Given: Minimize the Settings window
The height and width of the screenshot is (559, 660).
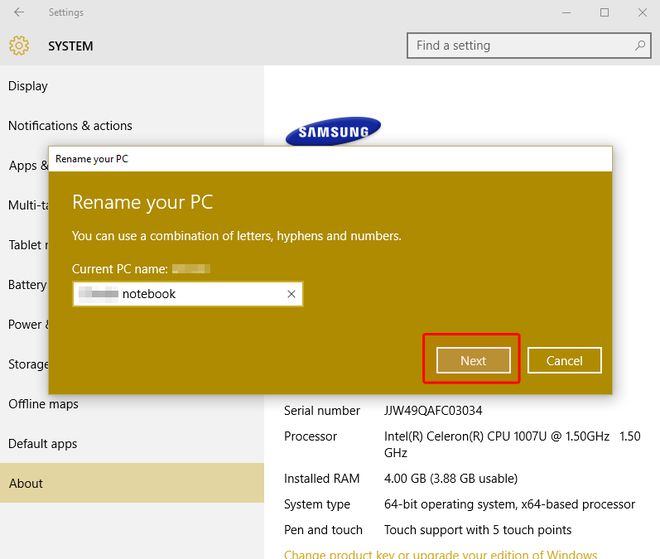Looking at the screenshot, I should point(567,13).
